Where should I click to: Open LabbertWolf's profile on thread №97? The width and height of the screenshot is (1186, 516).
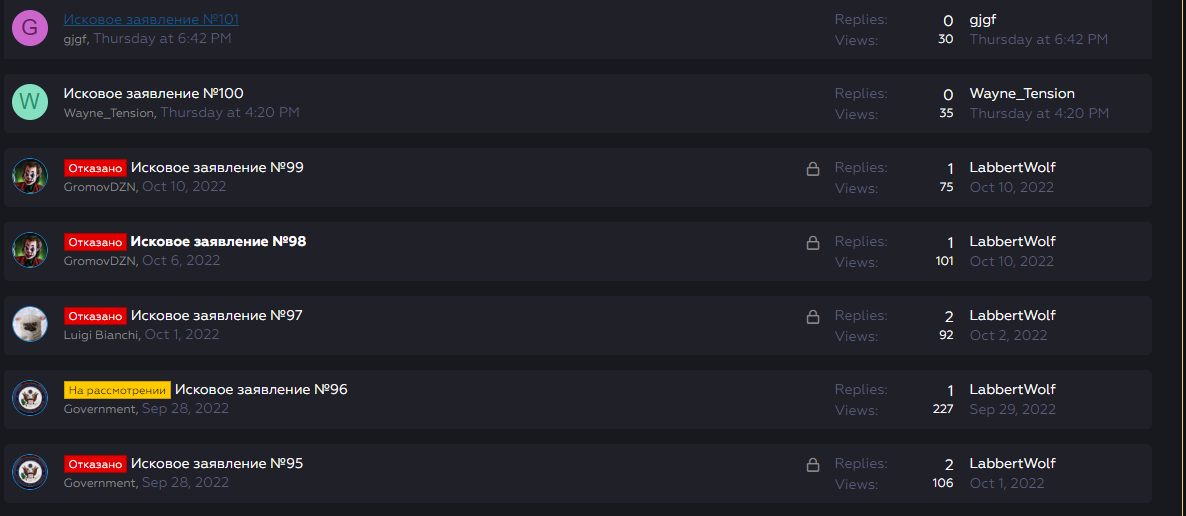1013,316
